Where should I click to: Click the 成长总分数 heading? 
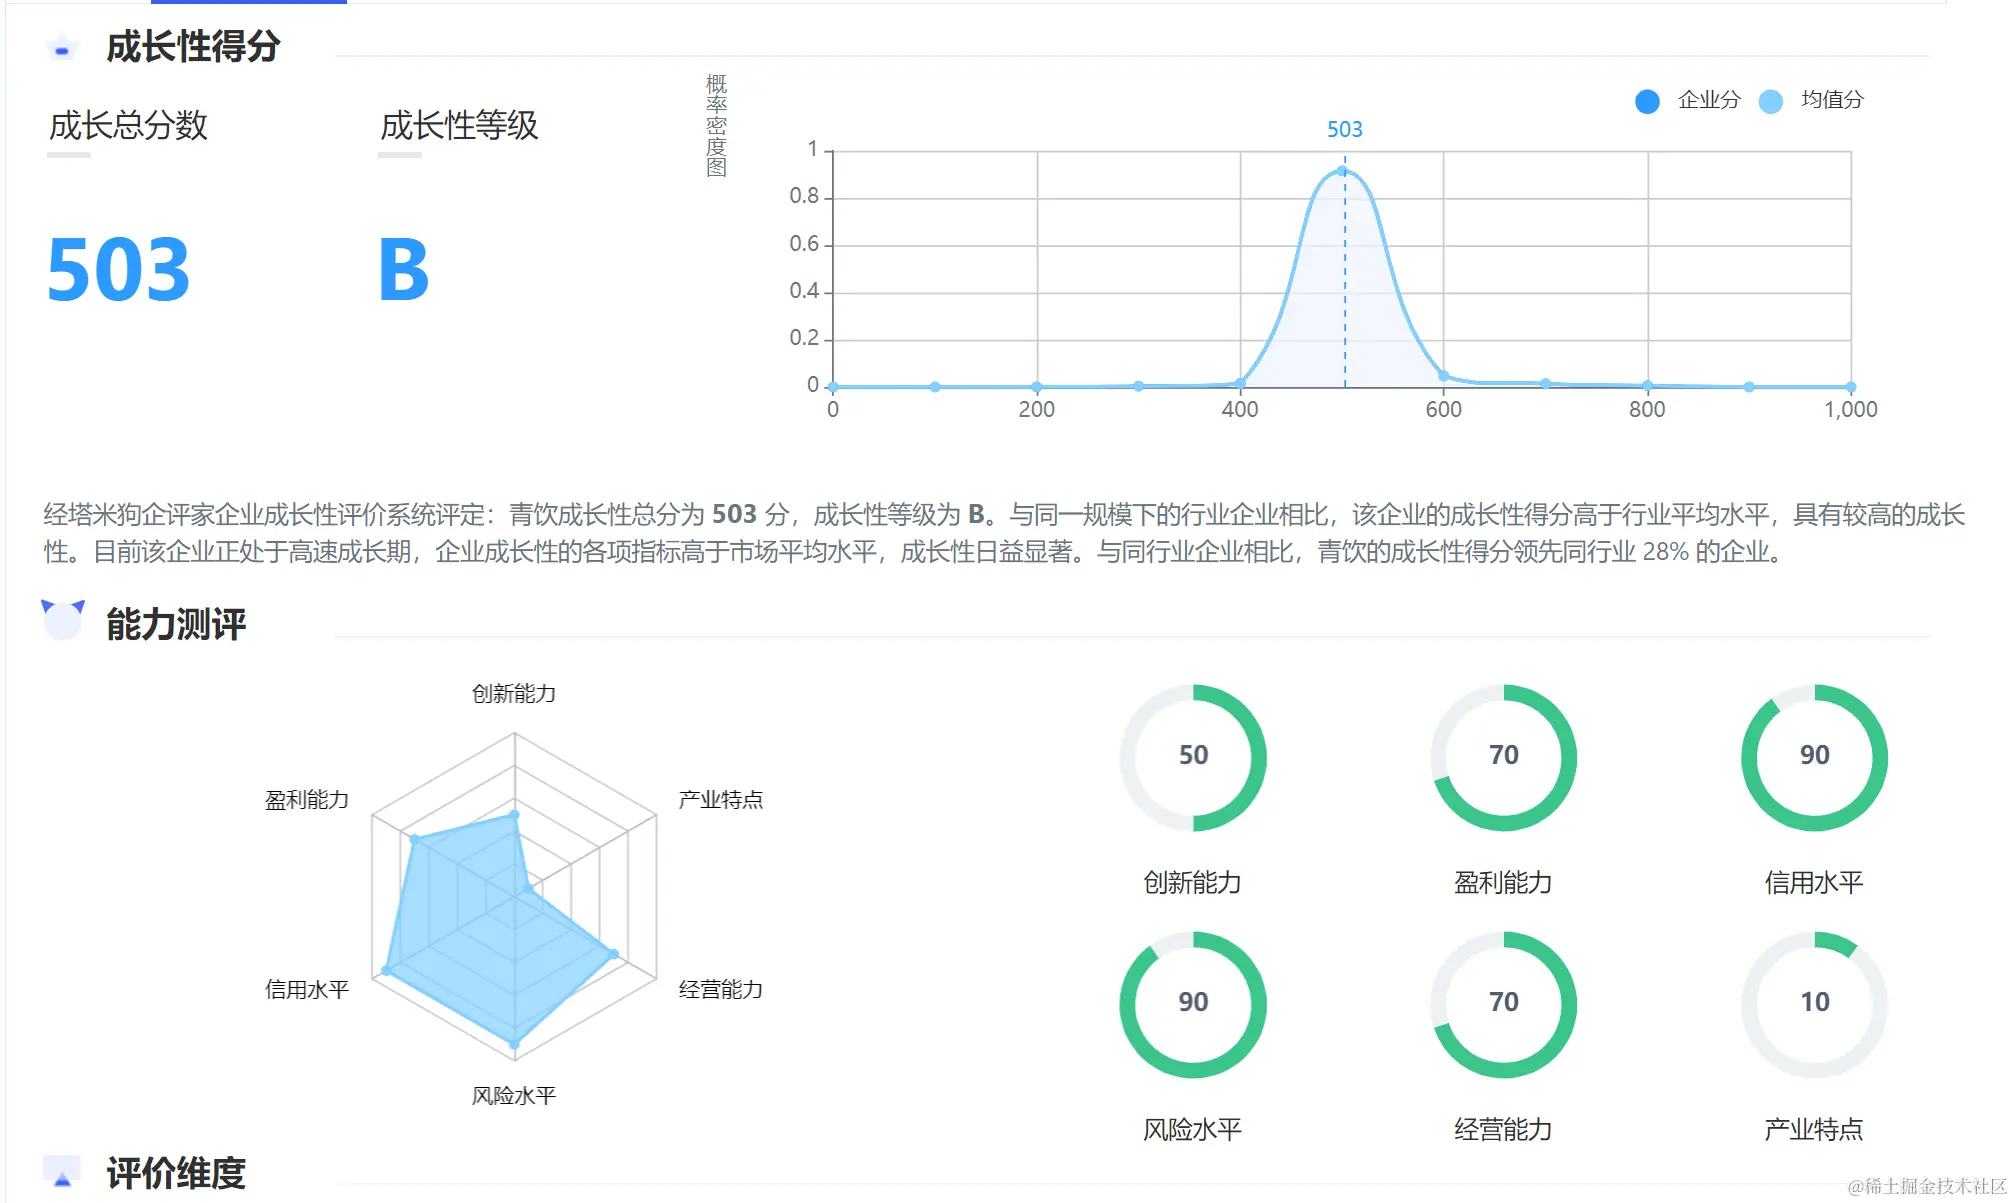point(128,126)
